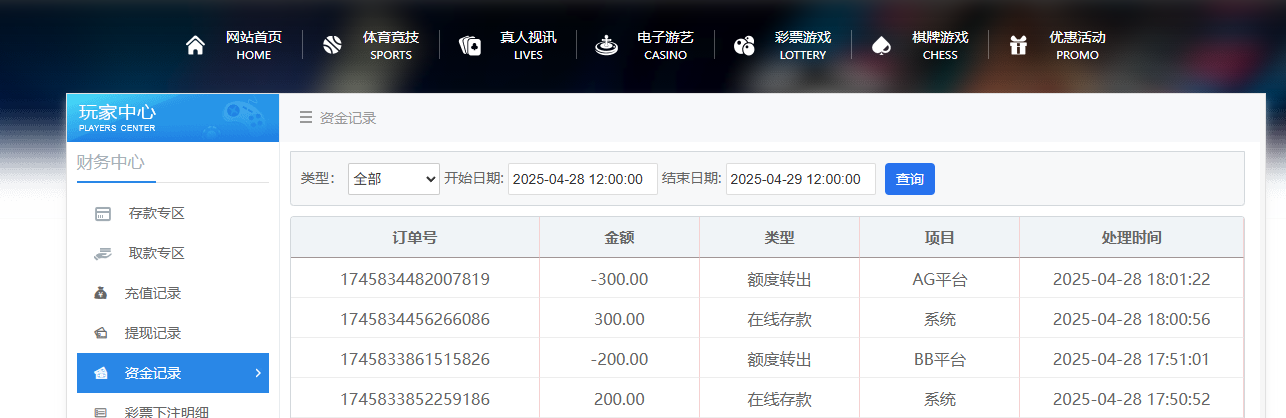Viewport: 1286px width, 418px height.
Task: Click the playing cards Lives icon
Action: [x=470, y=45]
